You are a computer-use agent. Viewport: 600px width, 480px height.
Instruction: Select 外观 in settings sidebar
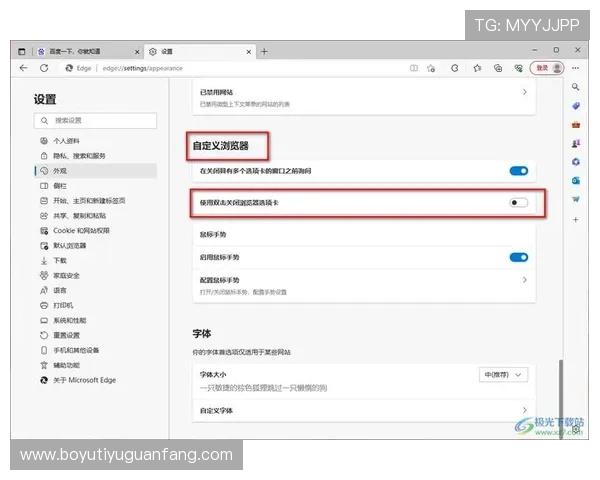[96, 171]
